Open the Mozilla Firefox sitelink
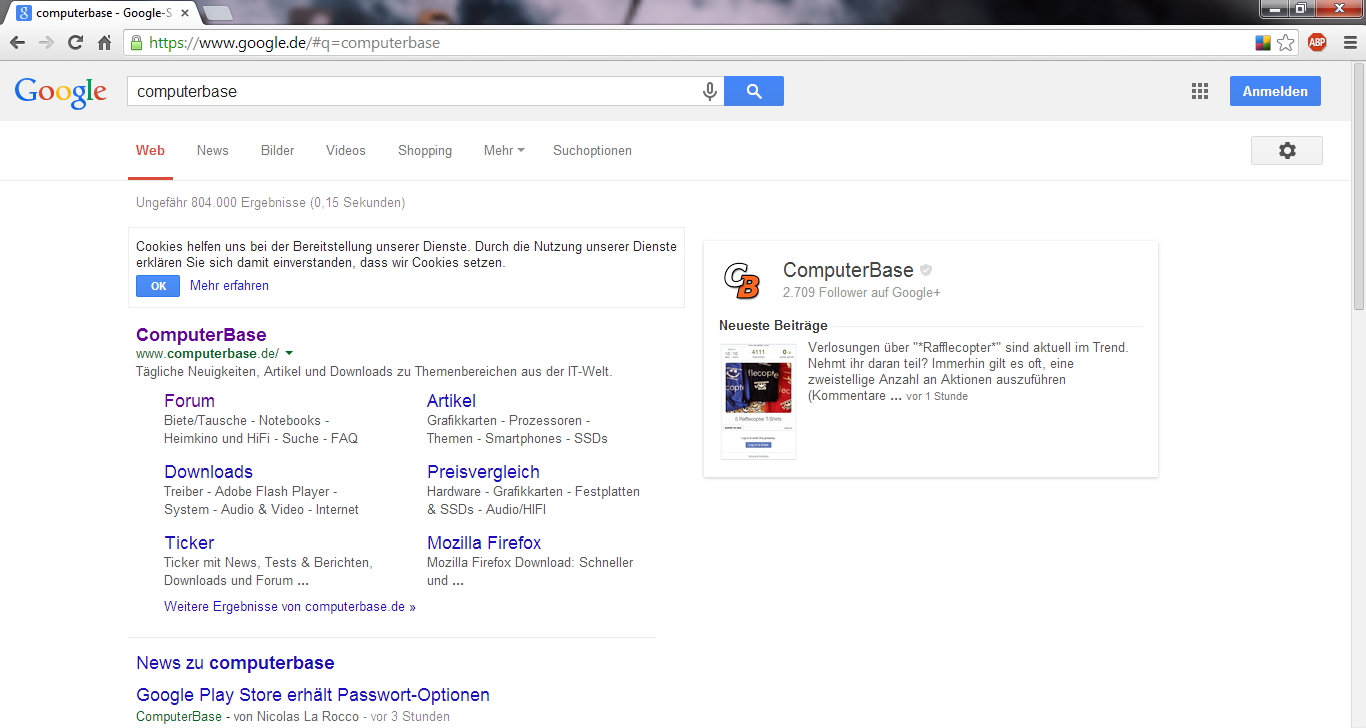The width and height of the screenshot is (1366, 728). coord(484,543)
